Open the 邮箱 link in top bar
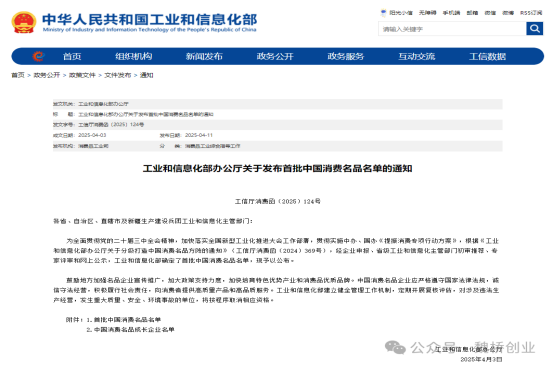Image resolution: width=553 pixels, height=366 pixels. [472, 13]
